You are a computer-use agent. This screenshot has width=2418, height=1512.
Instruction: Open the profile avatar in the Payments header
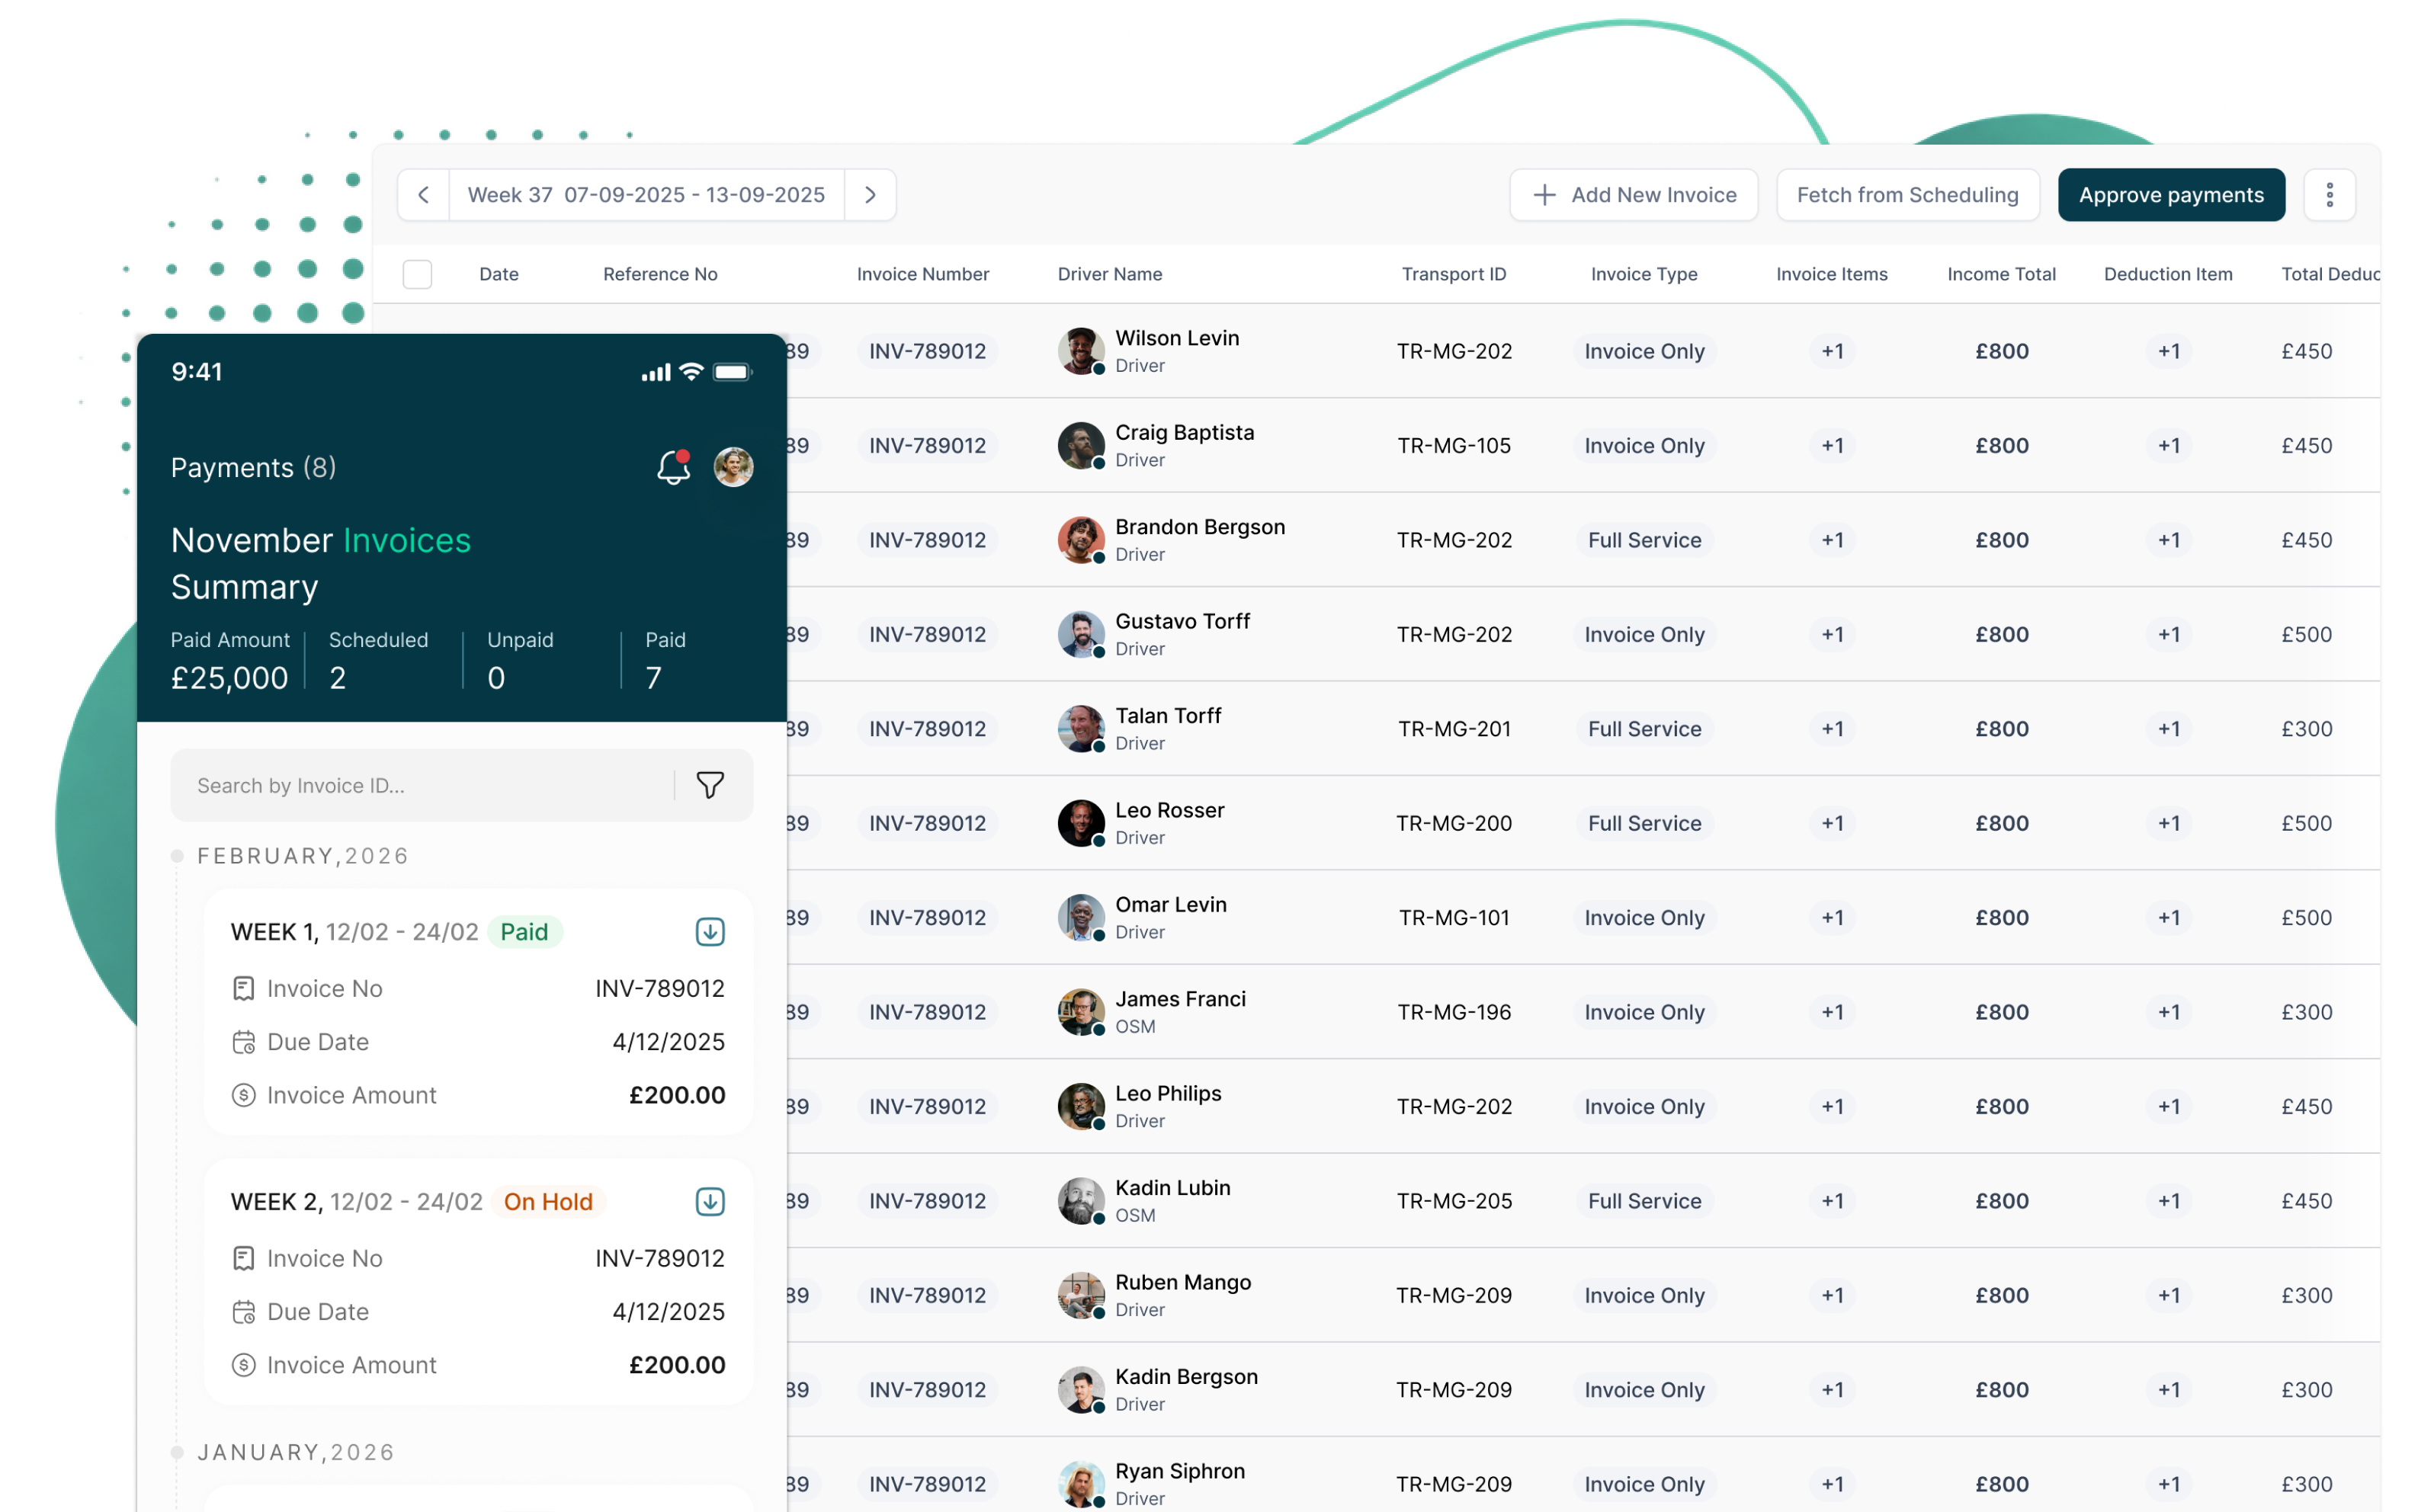[733, 467]
